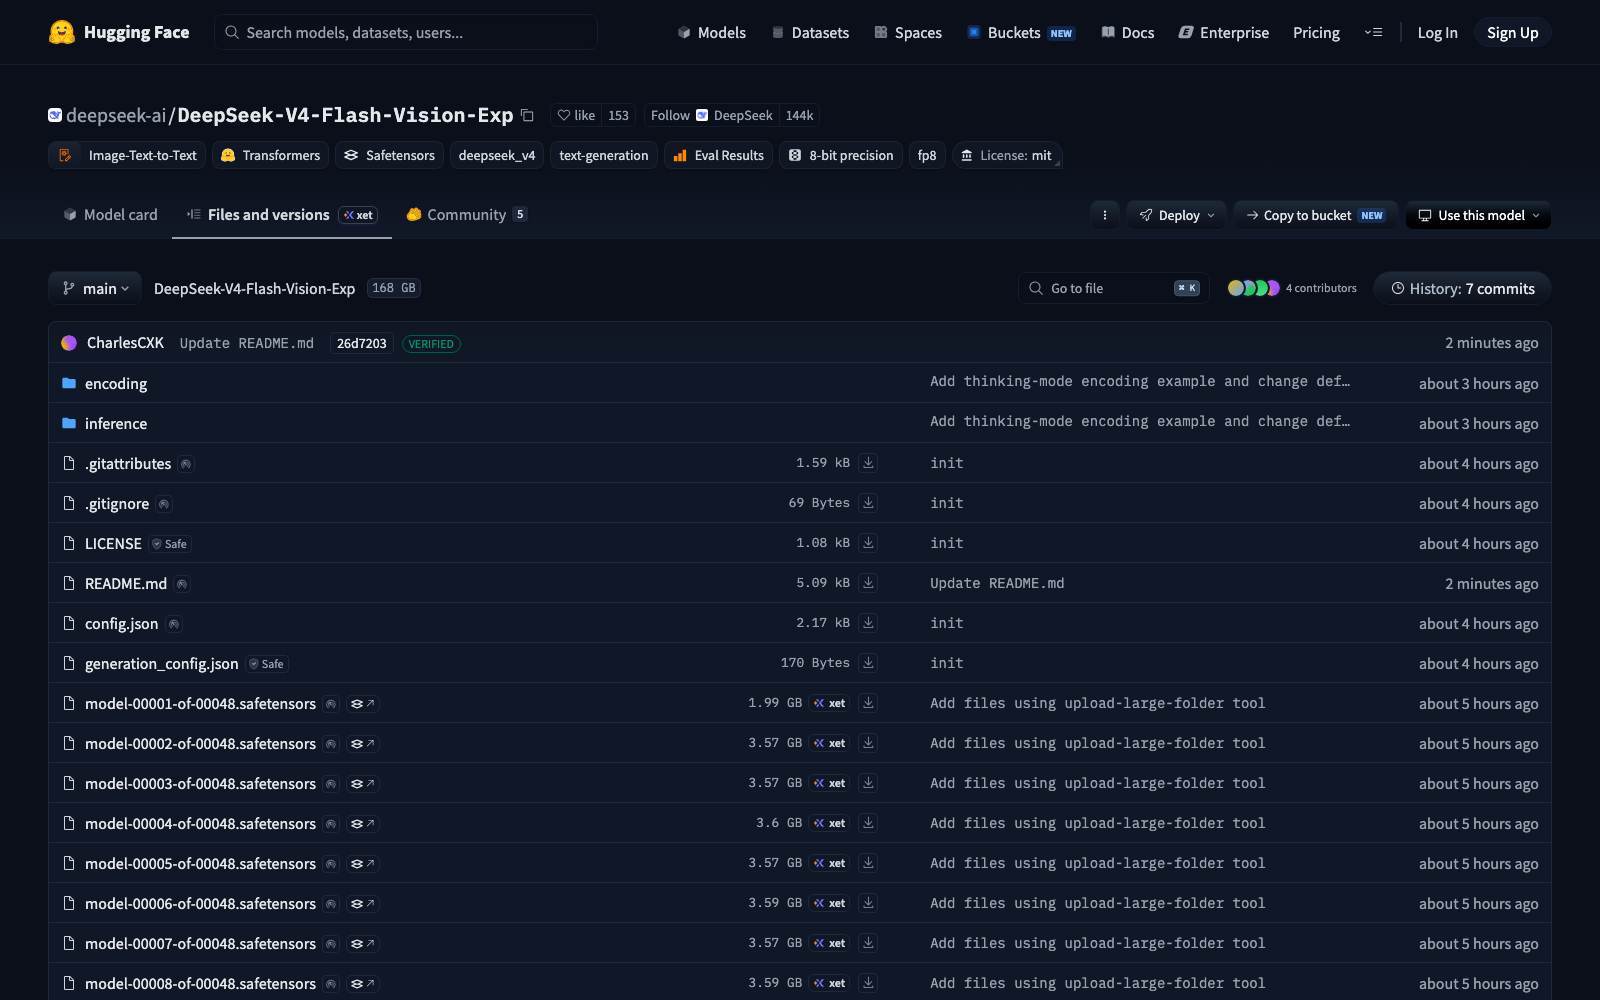Open the Deploy dropdown
The height and width of the screenshot is (1000, 1600).
point(1177,215)
